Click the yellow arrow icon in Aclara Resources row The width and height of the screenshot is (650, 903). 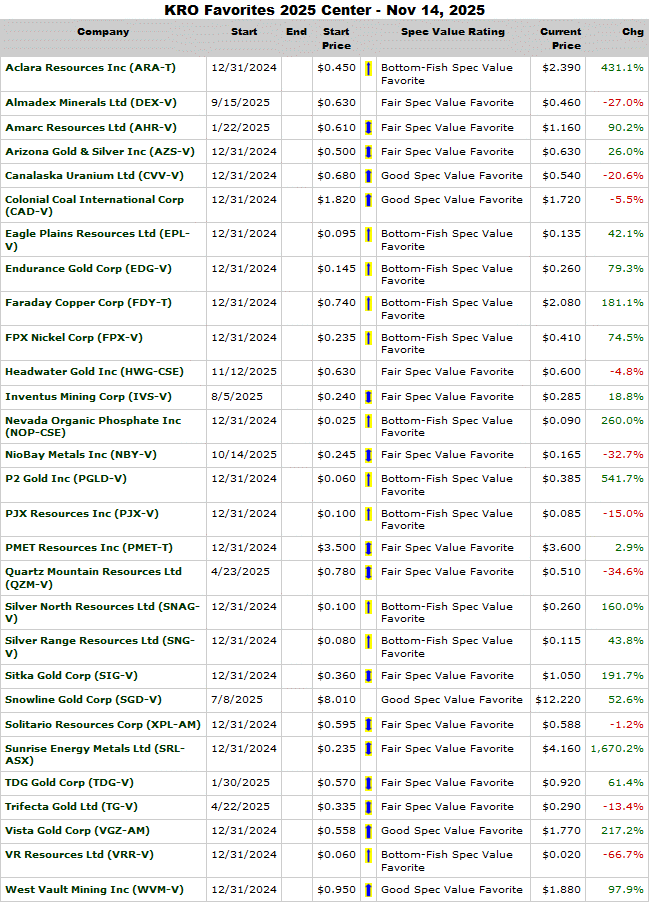[x=368, y=69]
